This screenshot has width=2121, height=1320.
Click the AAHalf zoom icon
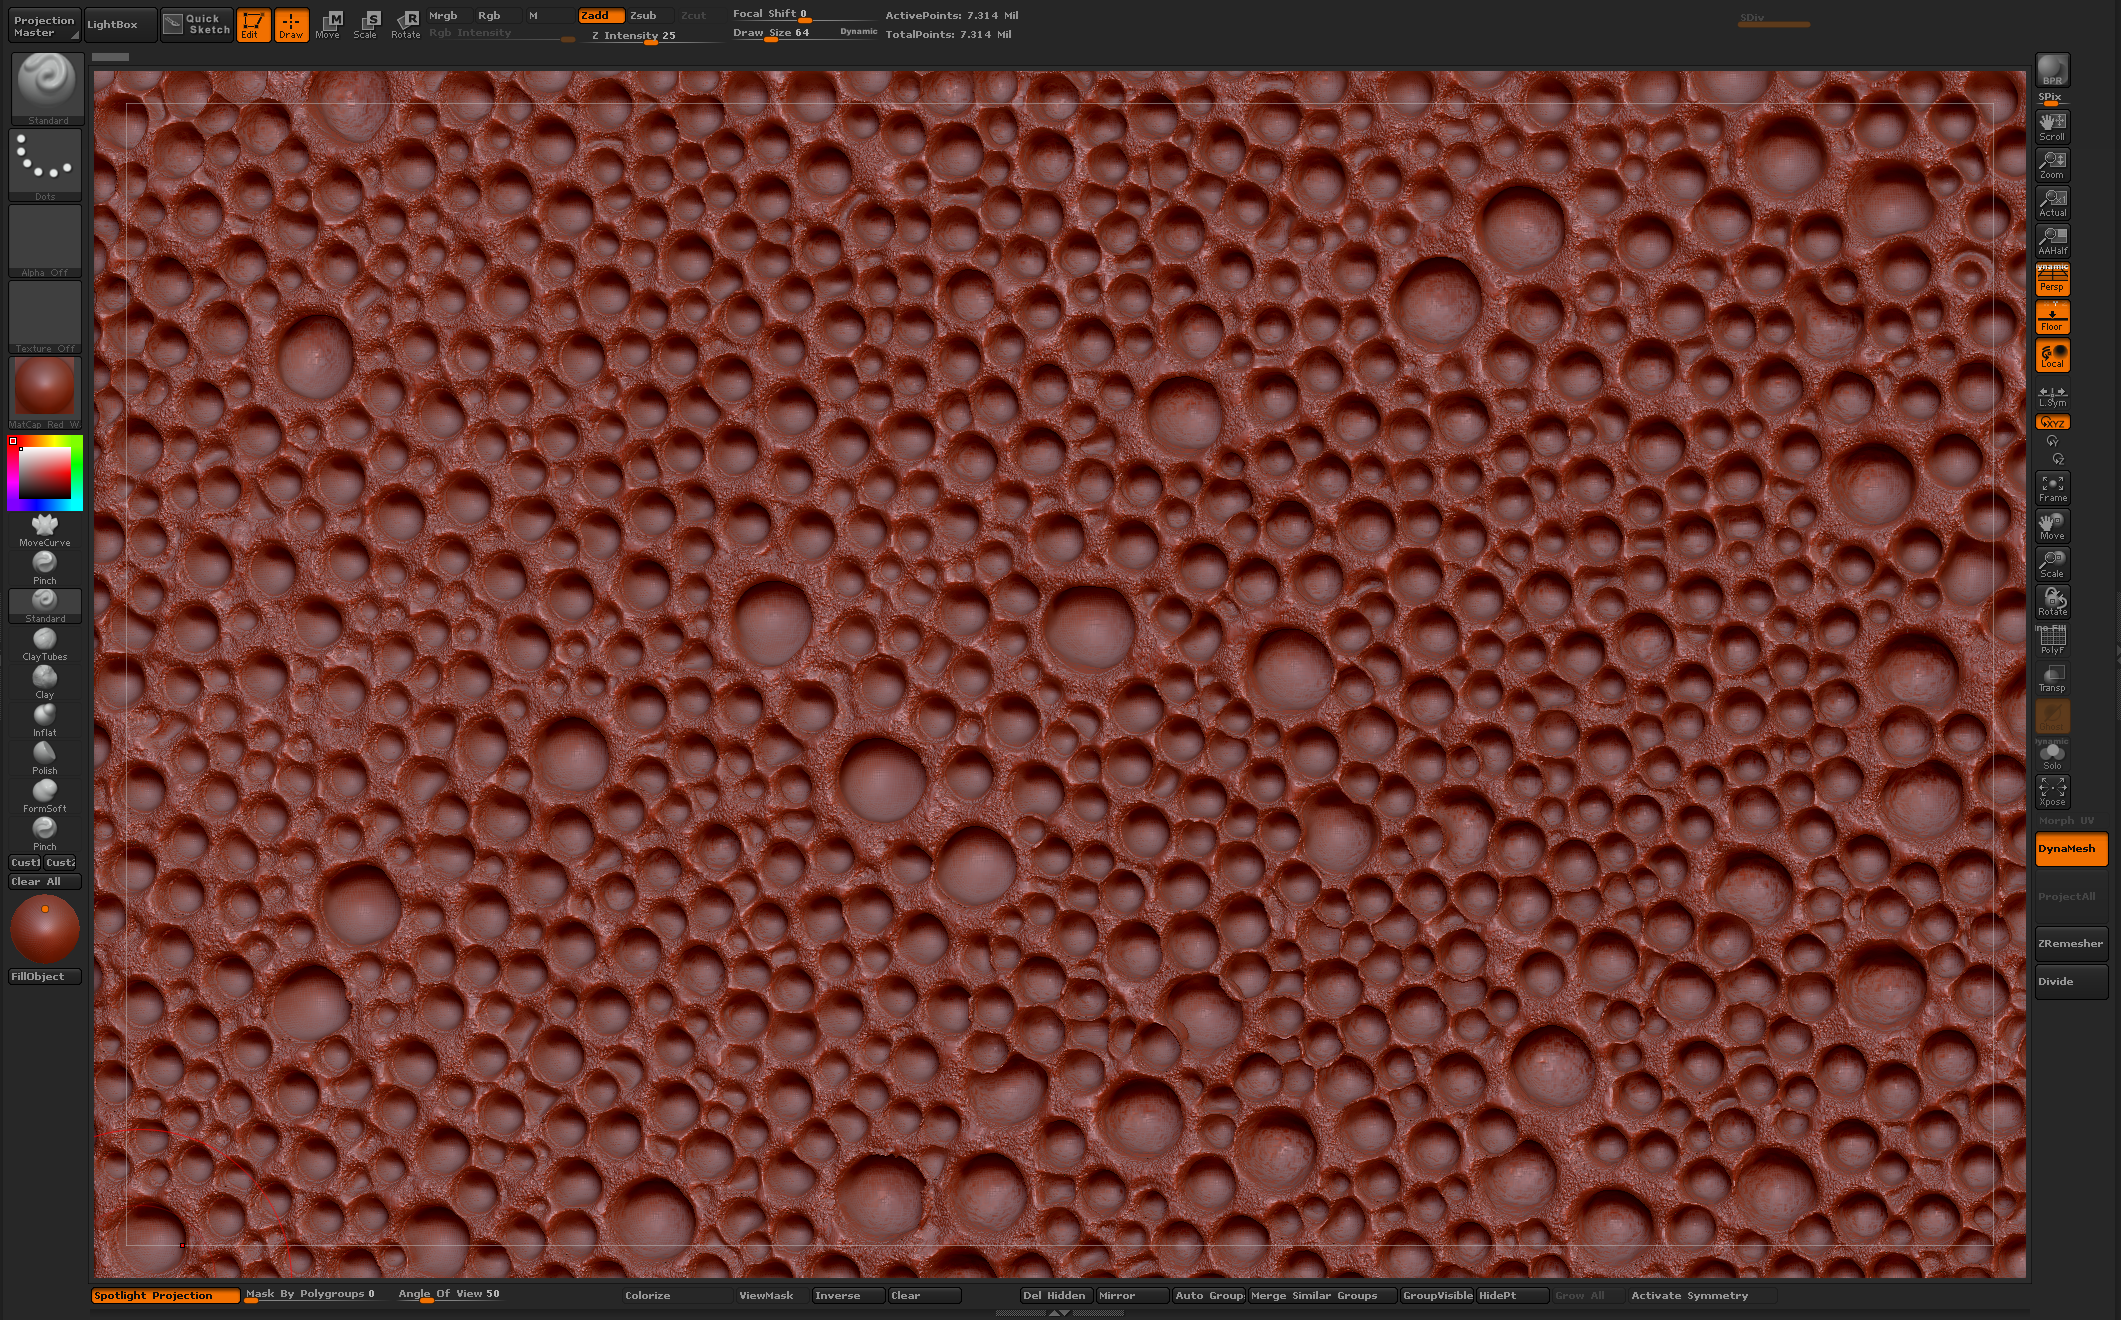(x=2052, y=240)
